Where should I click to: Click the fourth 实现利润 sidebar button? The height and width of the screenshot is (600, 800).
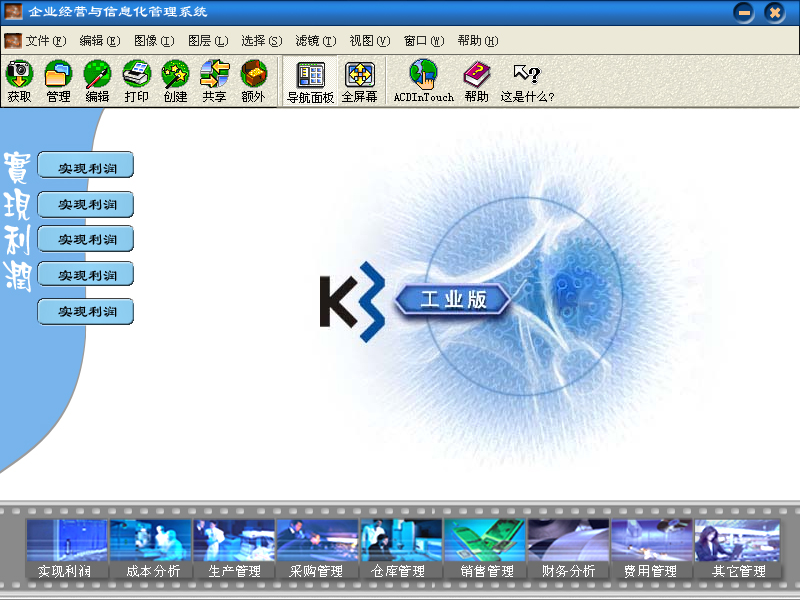click(x=86, y=274)
